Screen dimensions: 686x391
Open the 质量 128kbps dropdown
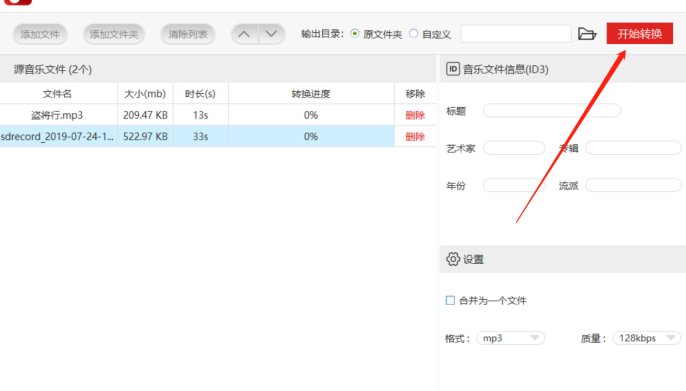pos(647,338)
